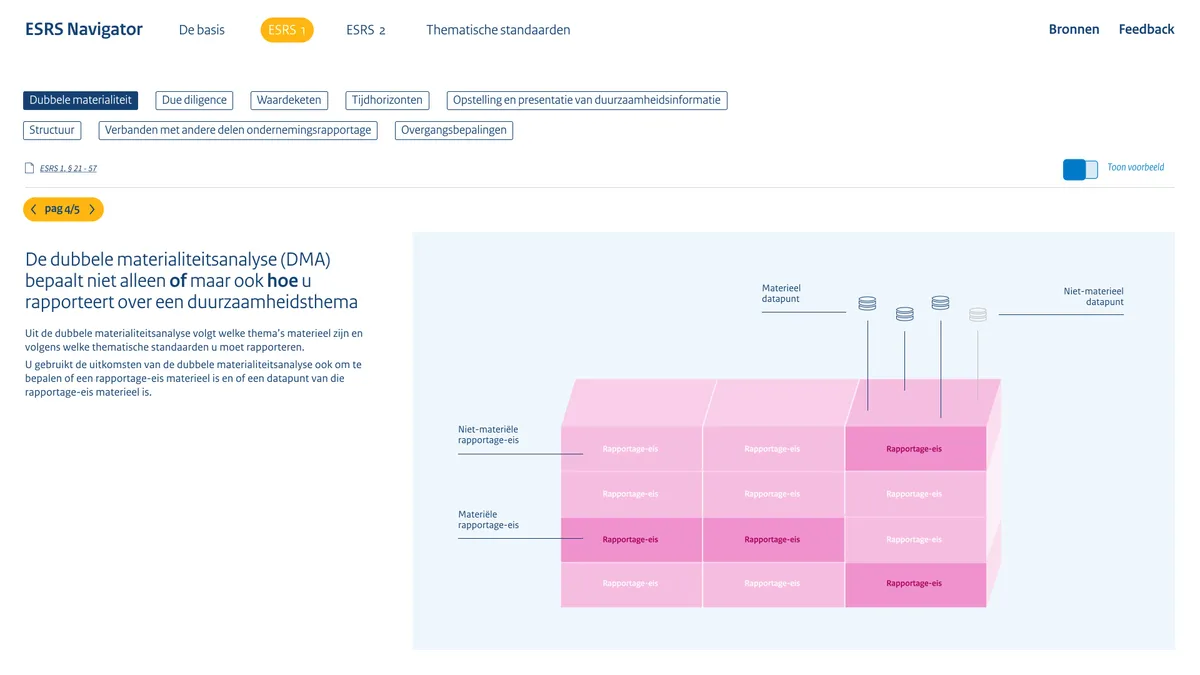1200x675 pixels.
Task: Open the Bronnen page
Action: (x=1074, y=30)
